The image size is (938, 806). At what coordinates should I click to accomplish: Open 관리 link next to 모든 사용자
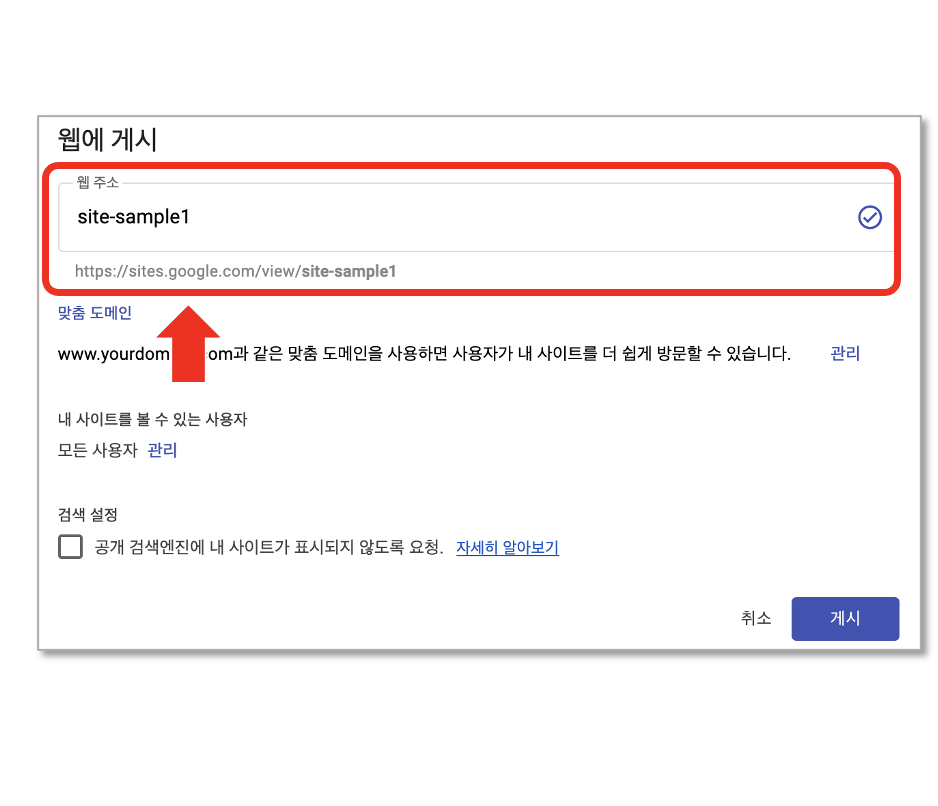[162, 450]
